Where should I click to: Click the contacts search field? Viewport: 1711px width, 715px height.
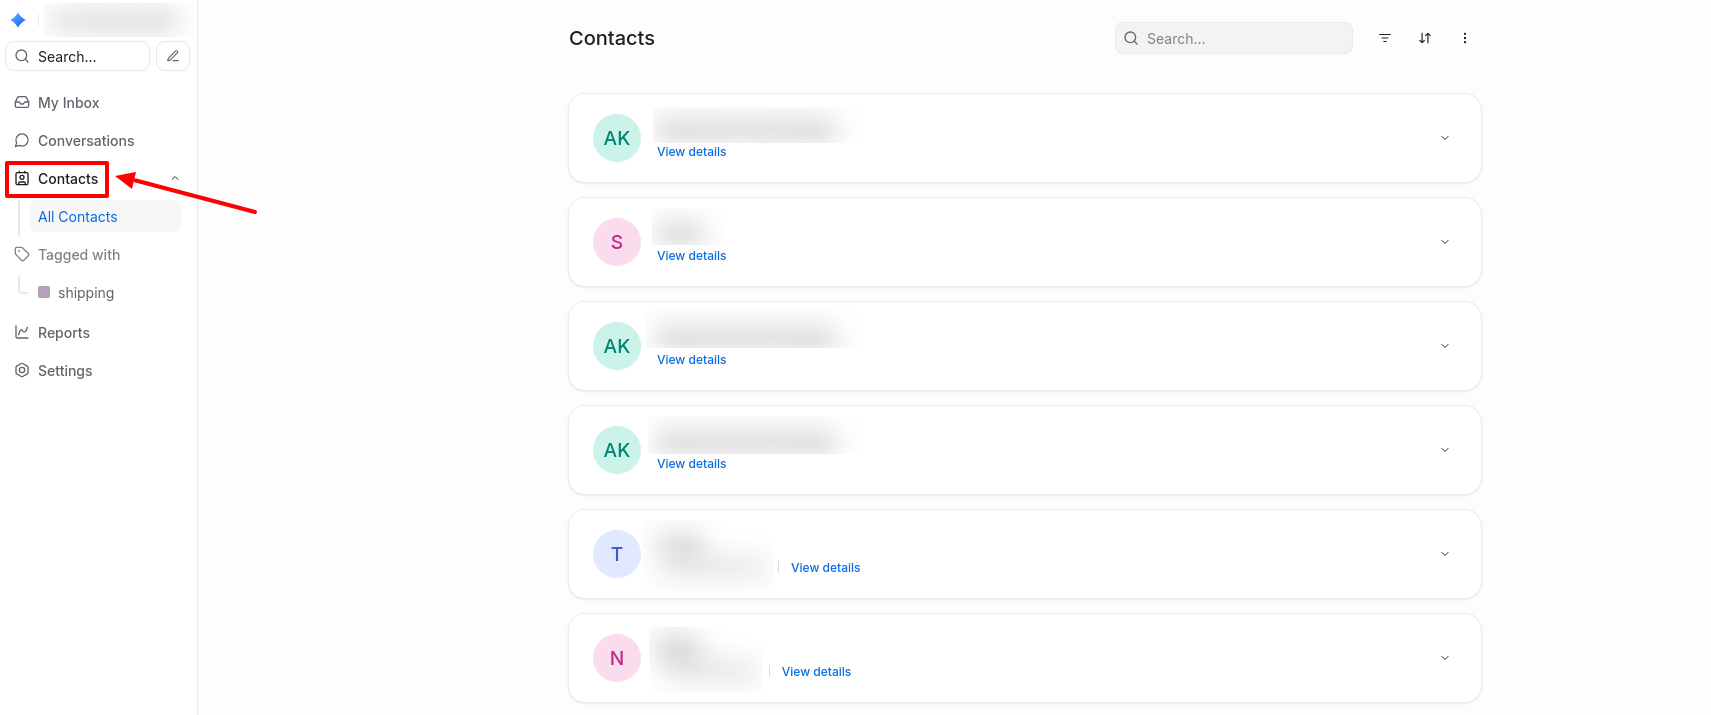pyautogui.click(x=1240, y=38)
